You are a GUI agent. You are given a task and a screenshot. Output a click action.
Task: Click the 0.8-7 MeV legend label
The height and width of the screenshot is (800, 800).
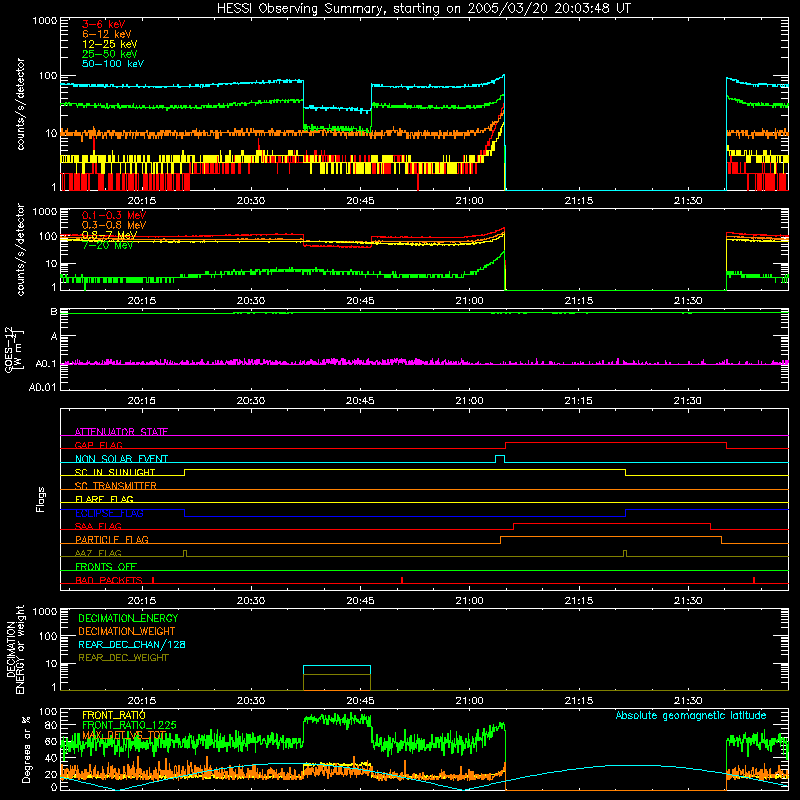coord(109,235)
